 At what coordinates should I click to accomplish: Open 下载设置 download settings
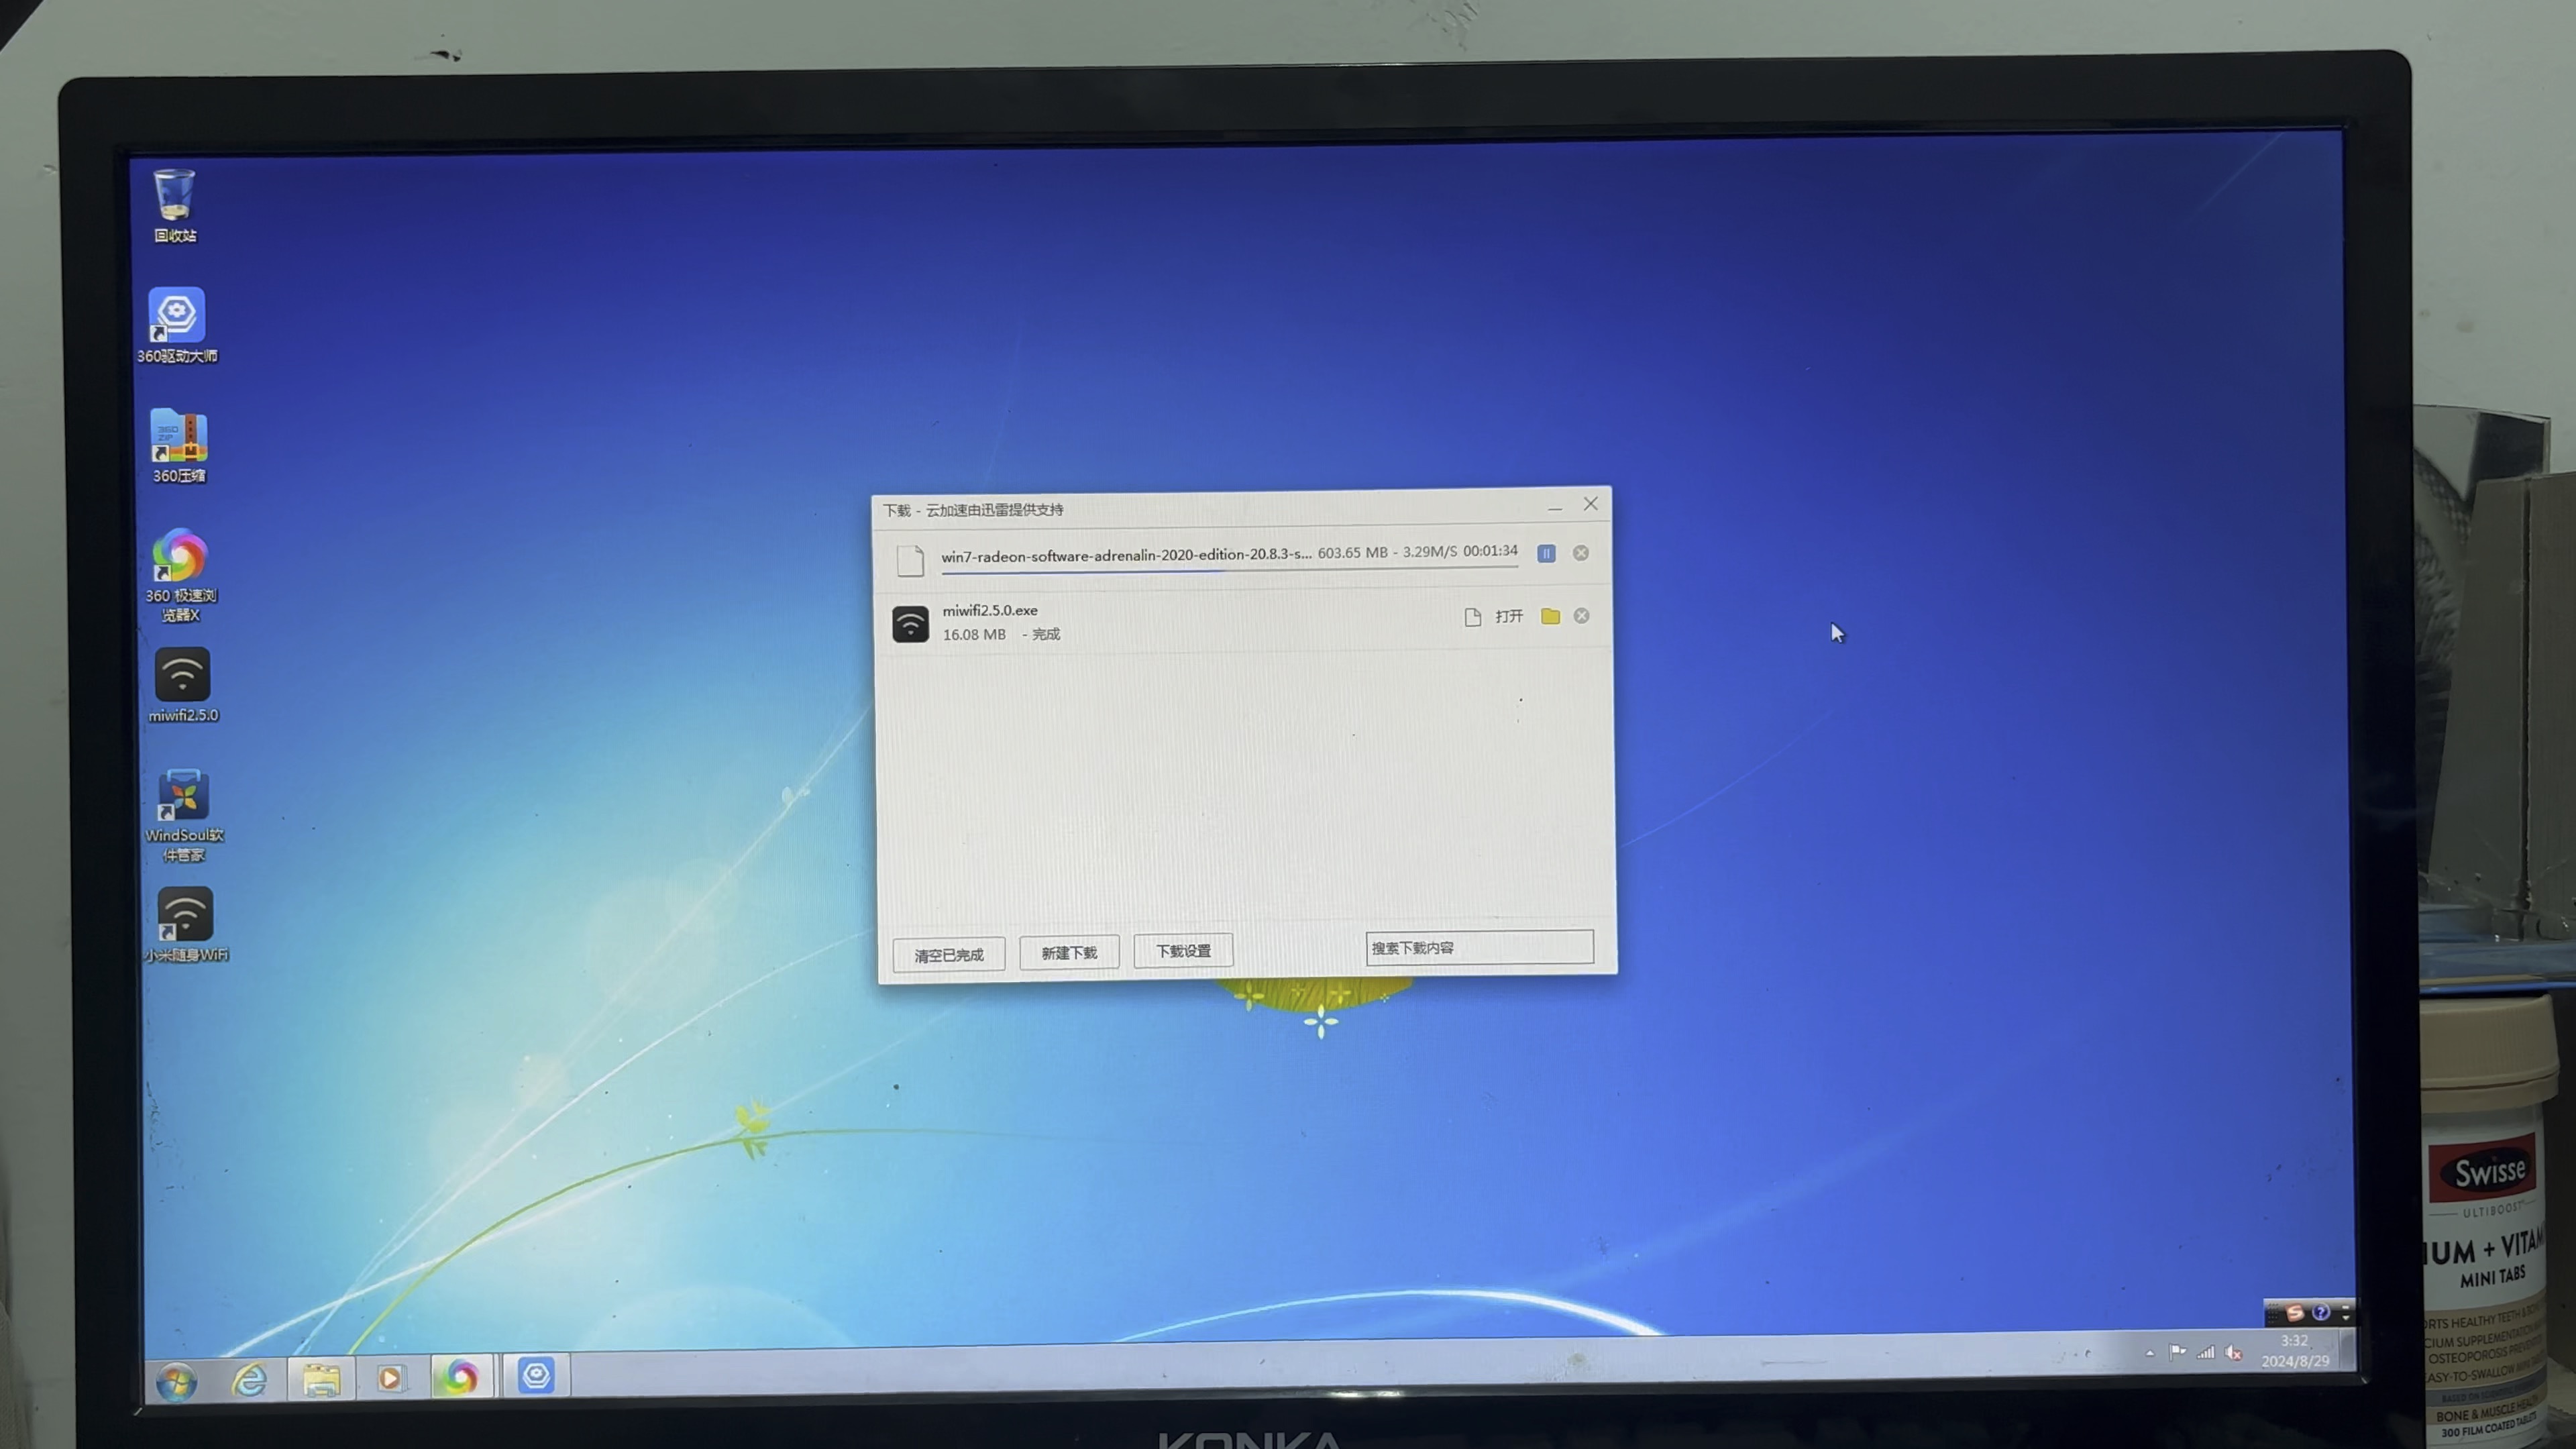[1183, 951]
